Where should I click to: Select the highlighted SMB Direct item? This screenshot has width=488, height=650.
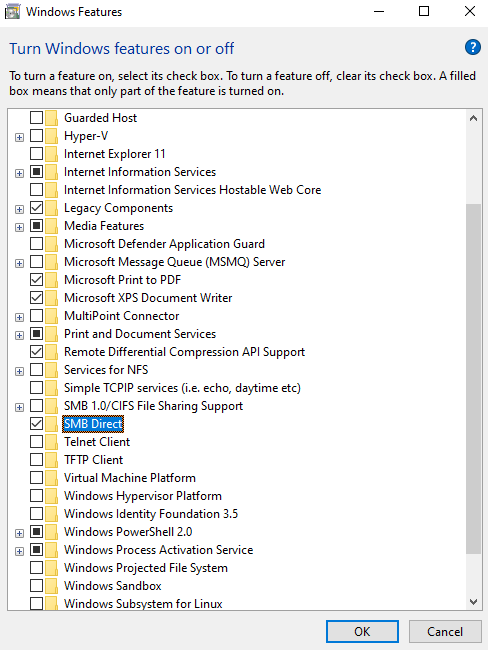click(x=93, y=424)
